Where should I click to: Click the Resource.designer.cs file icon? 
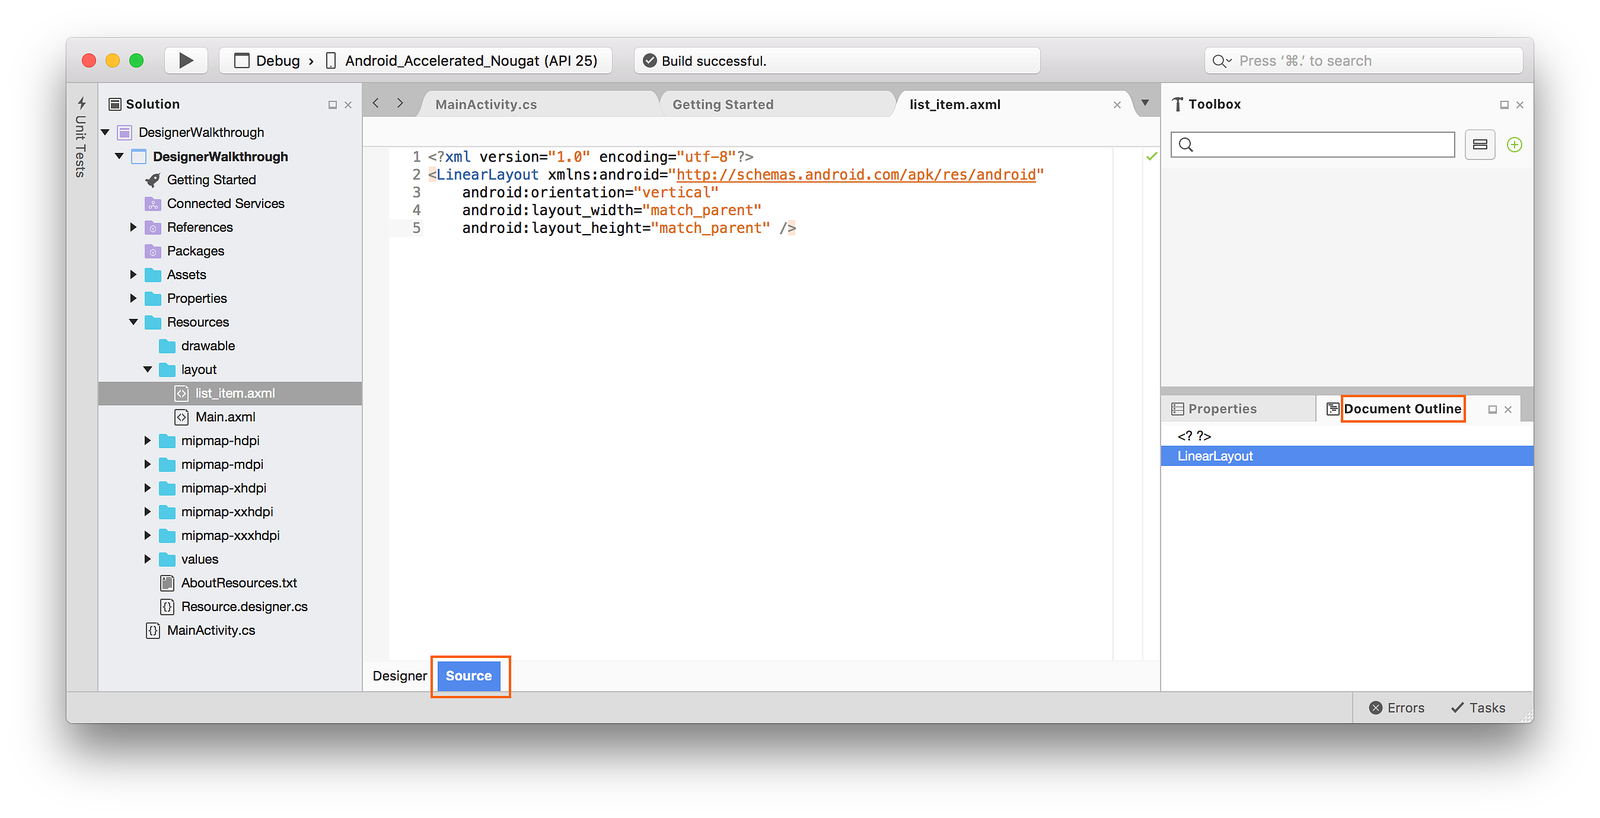(x=167, y=607)
